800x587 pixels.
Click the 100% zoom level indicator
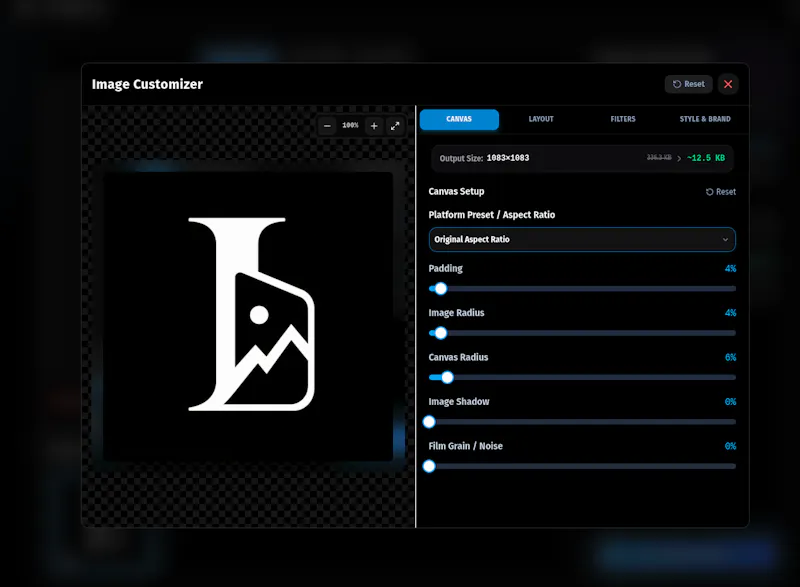click(351, 125)
